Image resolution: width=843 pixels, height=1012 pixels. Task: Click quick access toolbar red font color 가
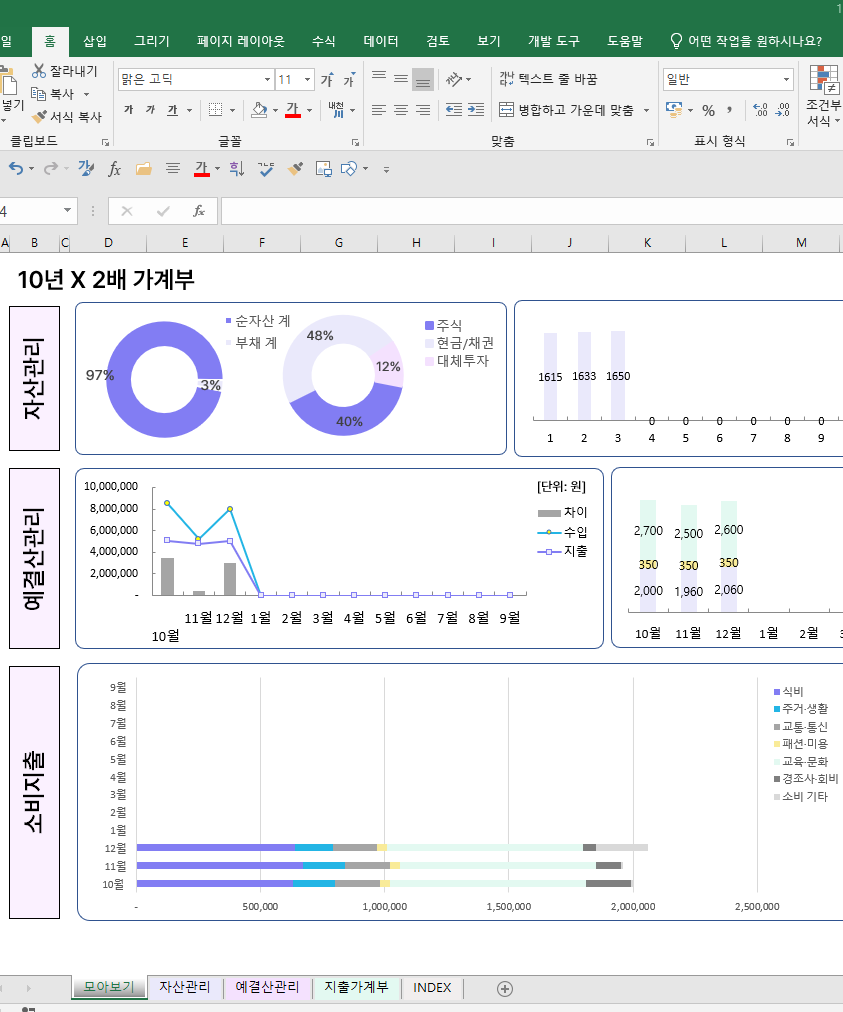[x=201, y=169]
